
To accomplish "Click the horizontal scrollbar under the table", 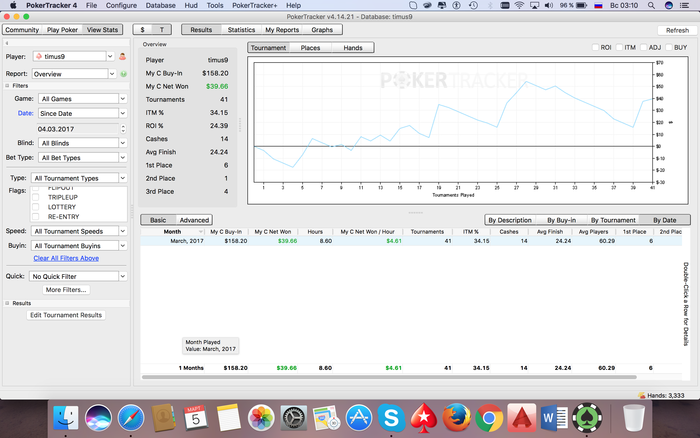I will pos(389,377).
